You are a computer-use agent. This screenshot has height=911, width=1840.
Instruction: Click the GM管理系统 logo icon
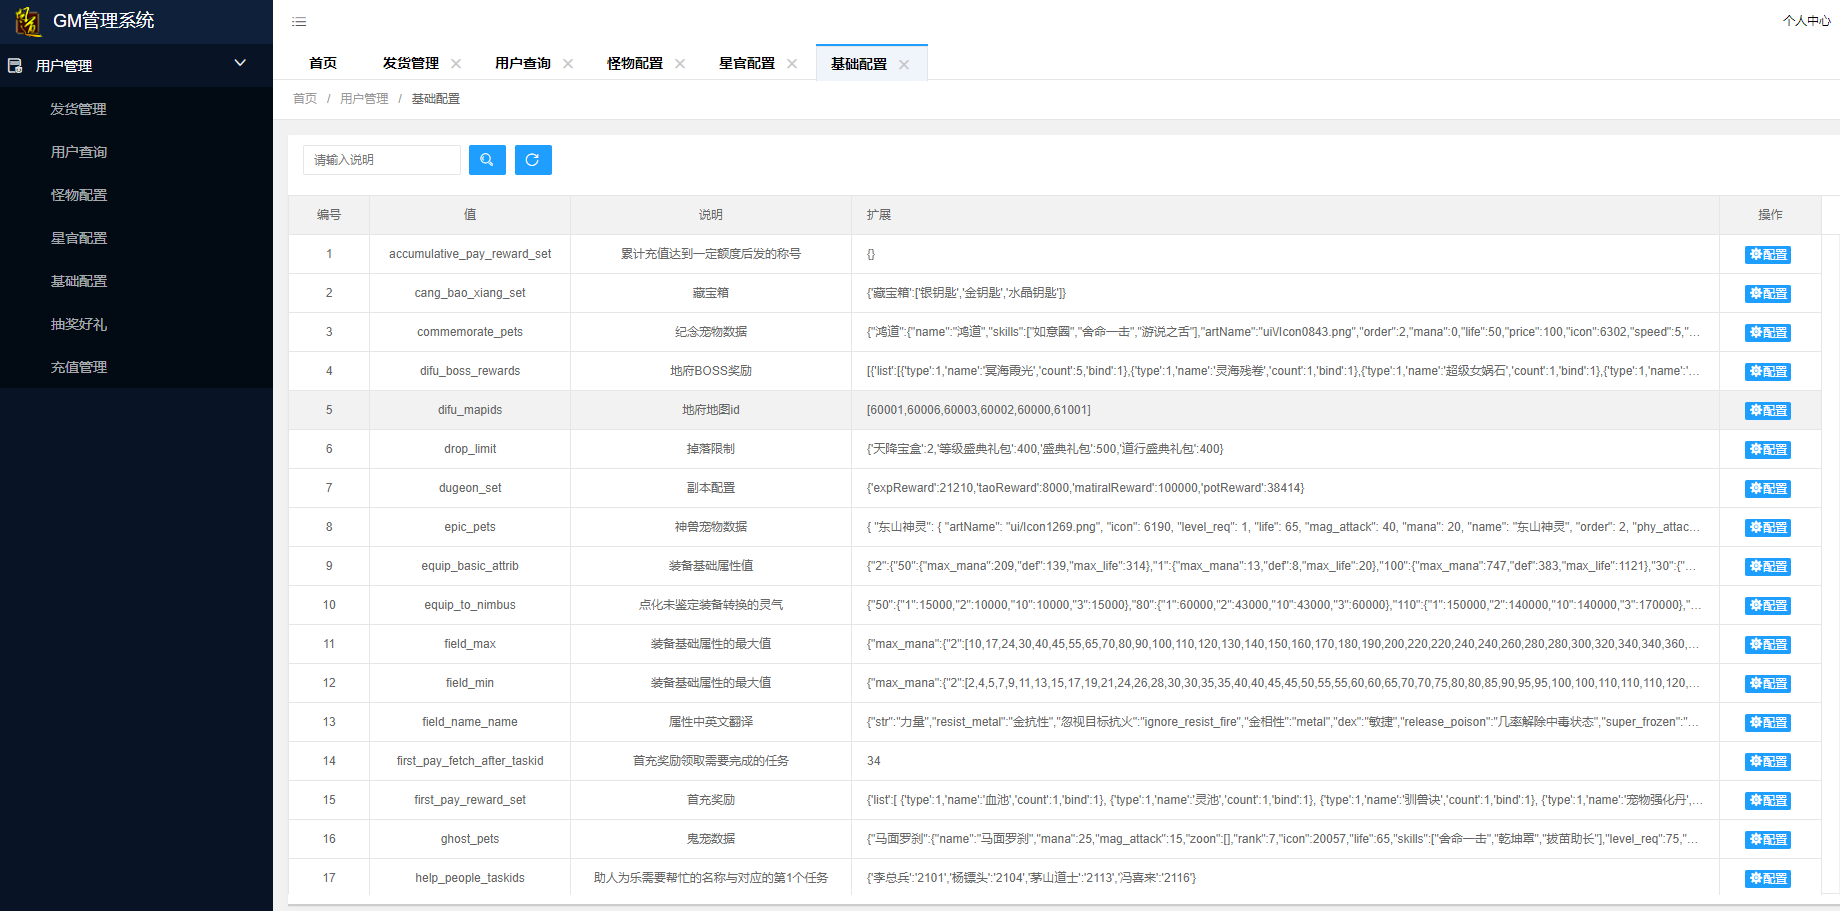28,21
